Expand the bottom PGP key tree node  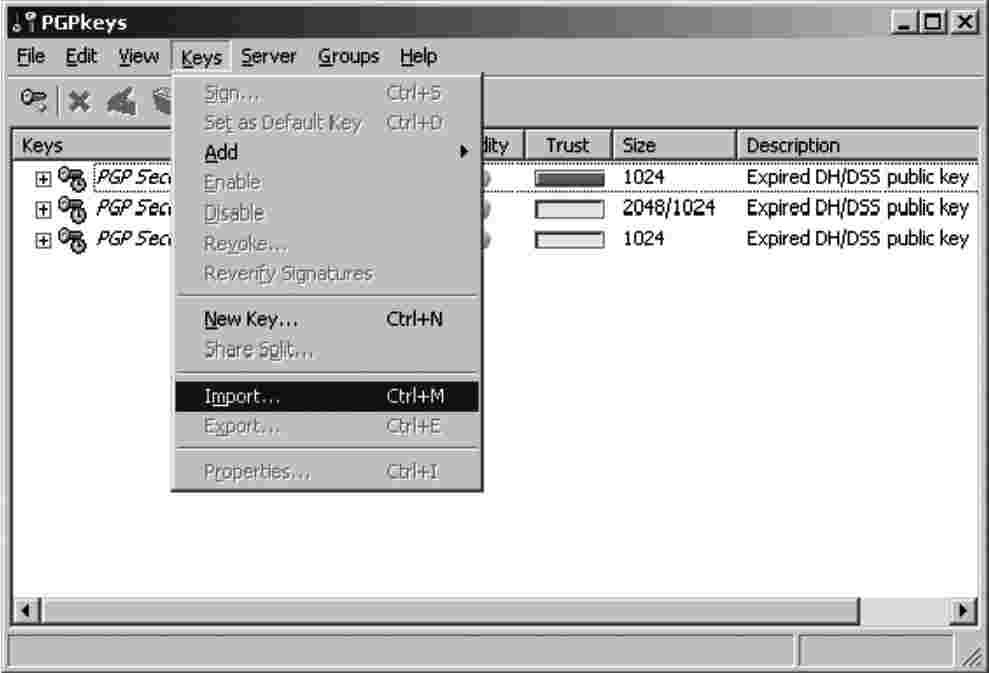point(43,240)
